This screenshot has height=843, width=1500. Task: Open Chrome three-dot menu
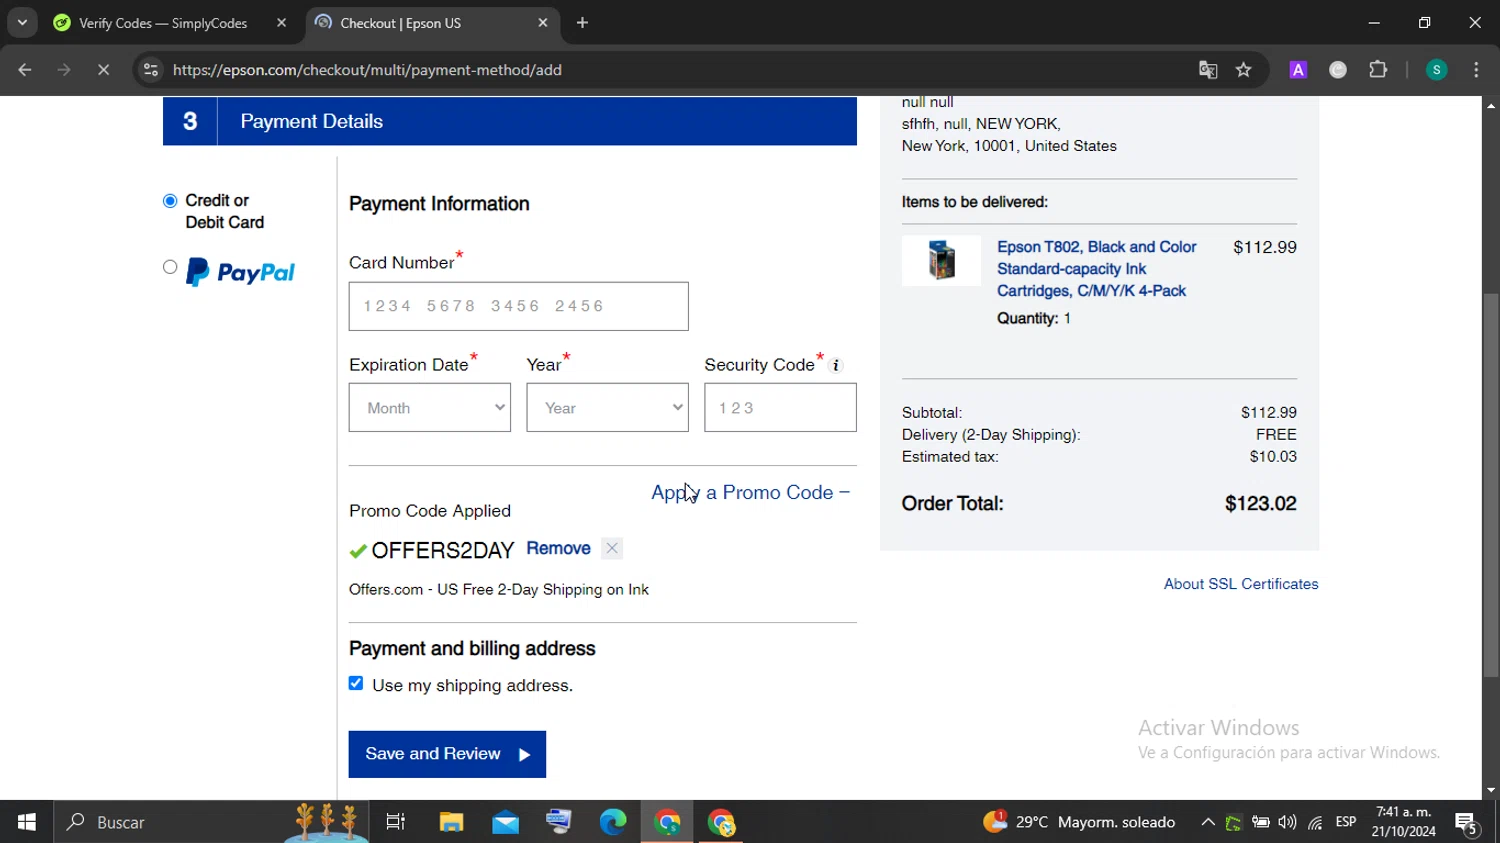tap(1476, 70)
